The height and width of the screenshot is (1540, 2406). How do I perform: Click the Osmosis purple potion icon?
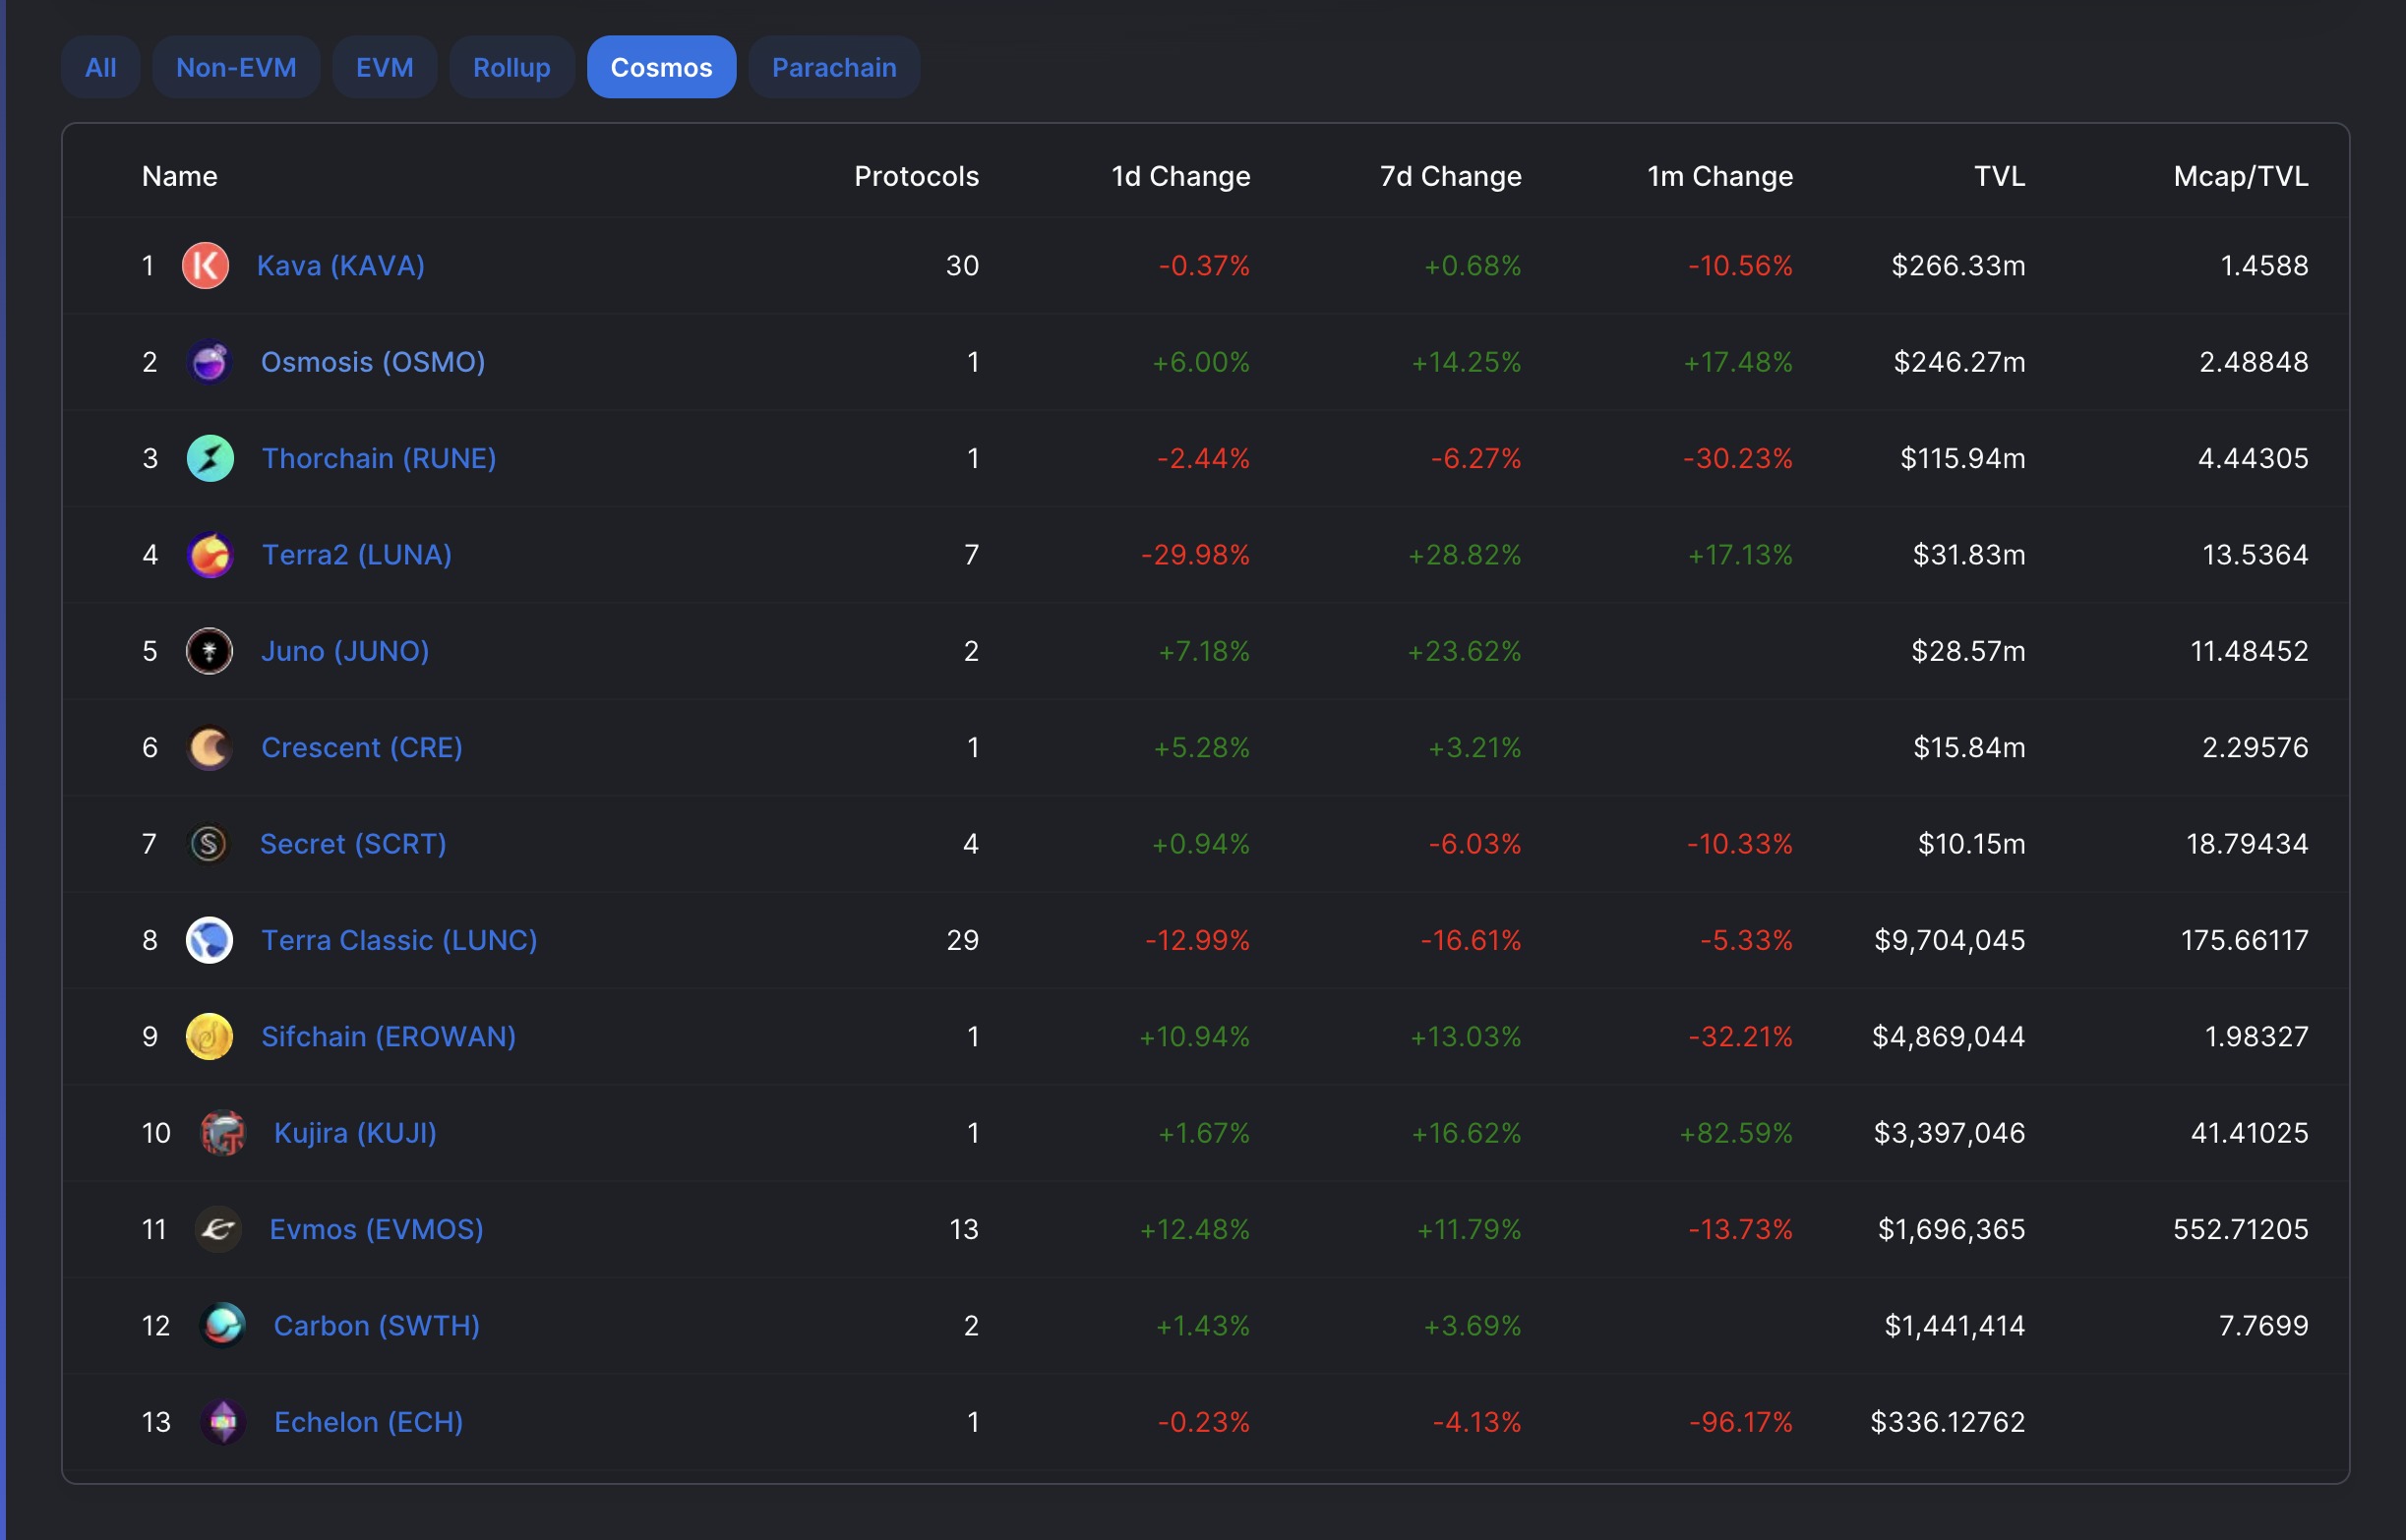pos(209,362)
